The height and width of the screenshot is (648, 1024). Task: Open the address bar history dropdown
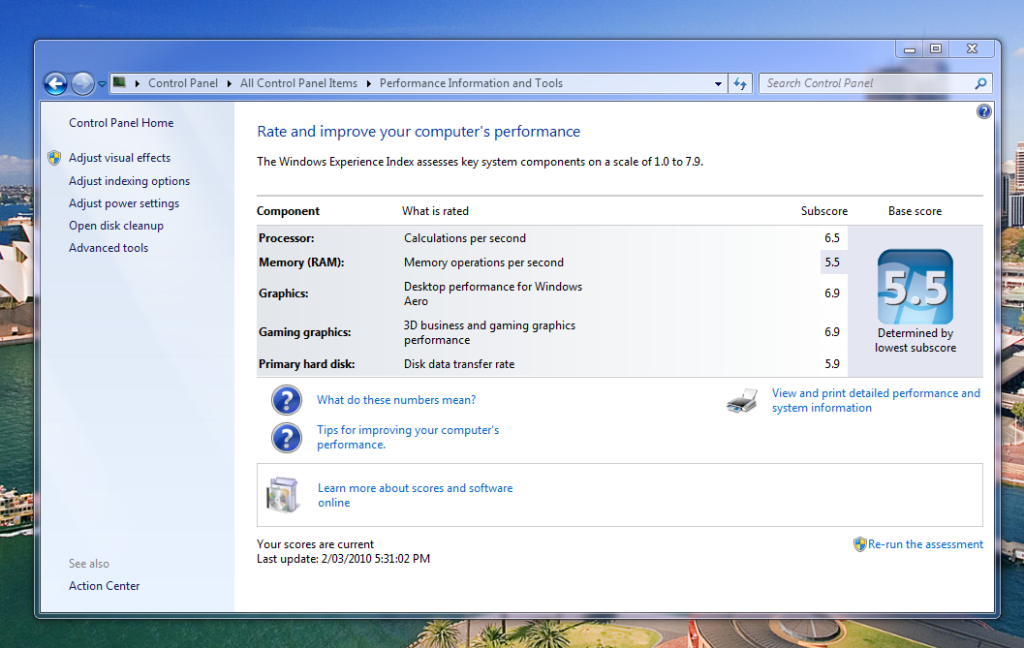[718, 84]
